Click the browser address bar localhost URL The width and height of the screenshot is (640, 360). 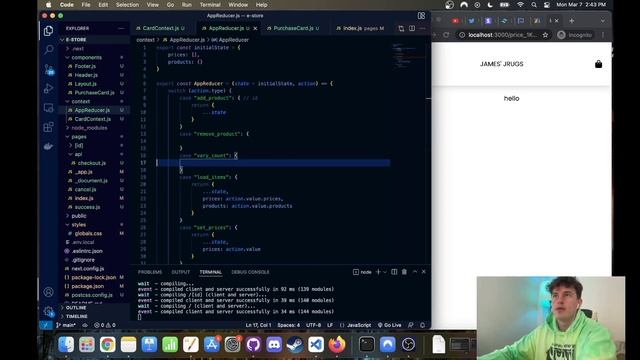point(502,35)
